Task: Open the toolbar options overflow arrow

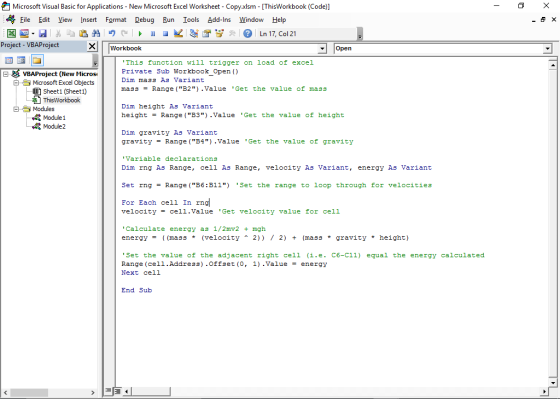Action: (x=360, y=34)
